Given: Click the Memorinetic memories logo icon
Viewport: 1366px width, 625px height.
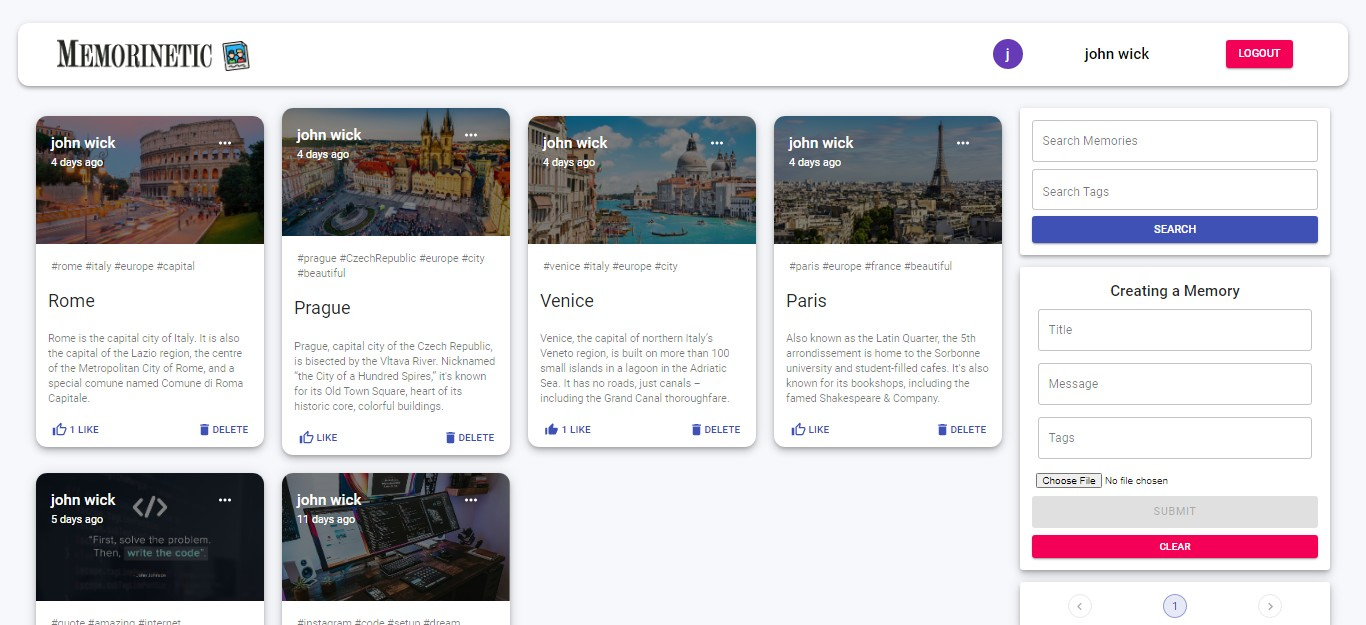Looking at the screenshot, I should pyautogui.click(x=235, y=55).
